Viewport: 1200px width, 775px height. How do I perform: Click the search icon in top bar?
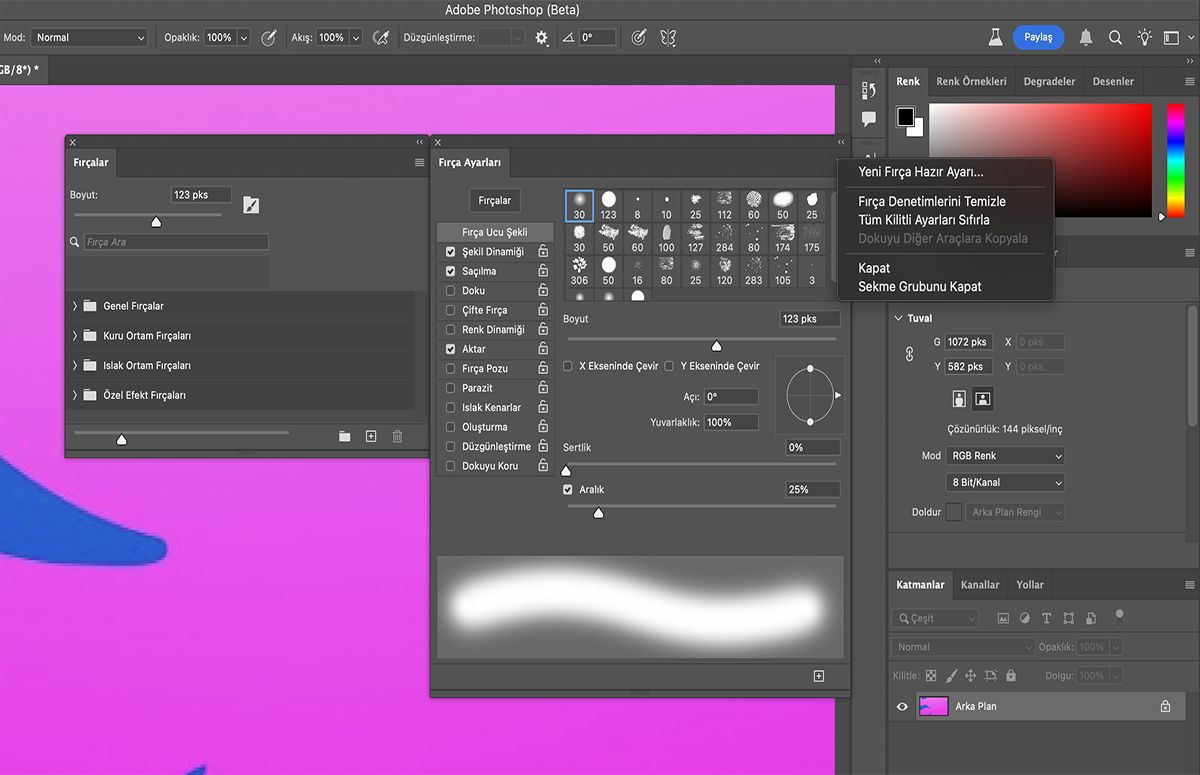[x=1115, y=37]
